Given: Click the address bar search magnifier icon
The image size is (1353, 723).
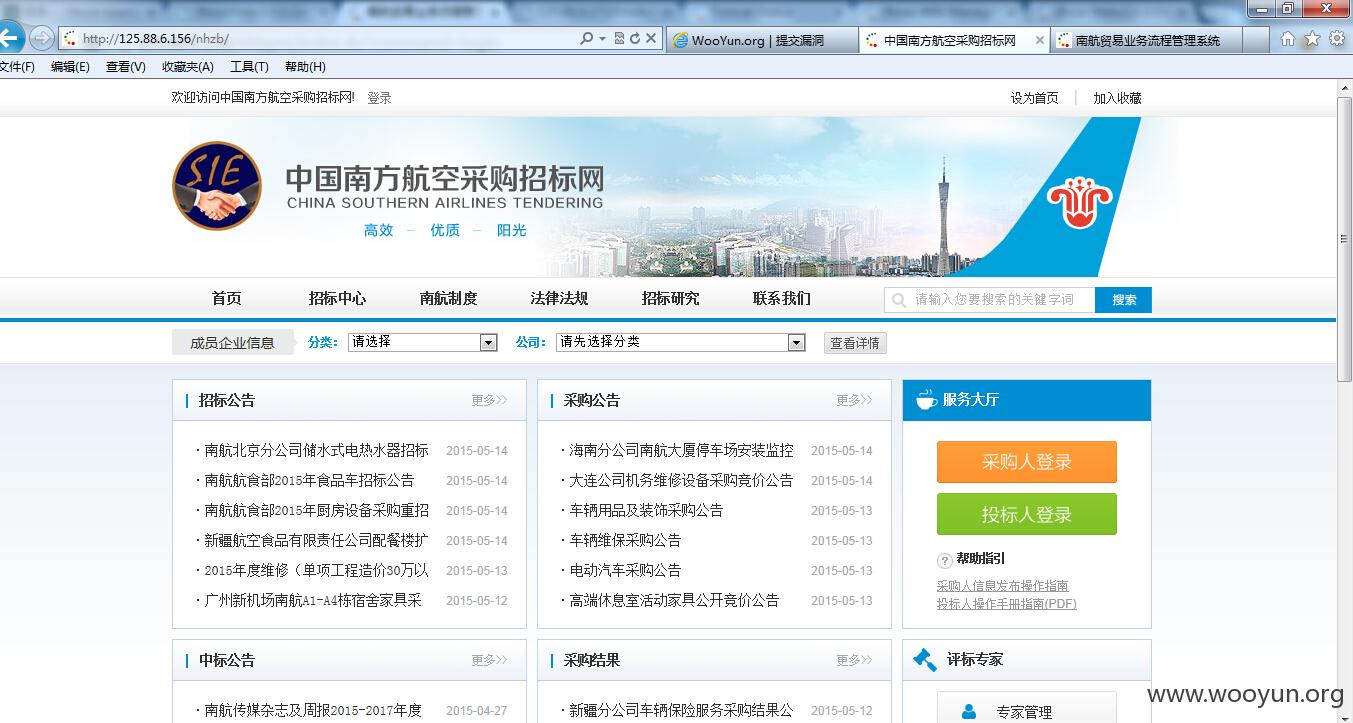Looking at the screenshot, I should 587,39.
